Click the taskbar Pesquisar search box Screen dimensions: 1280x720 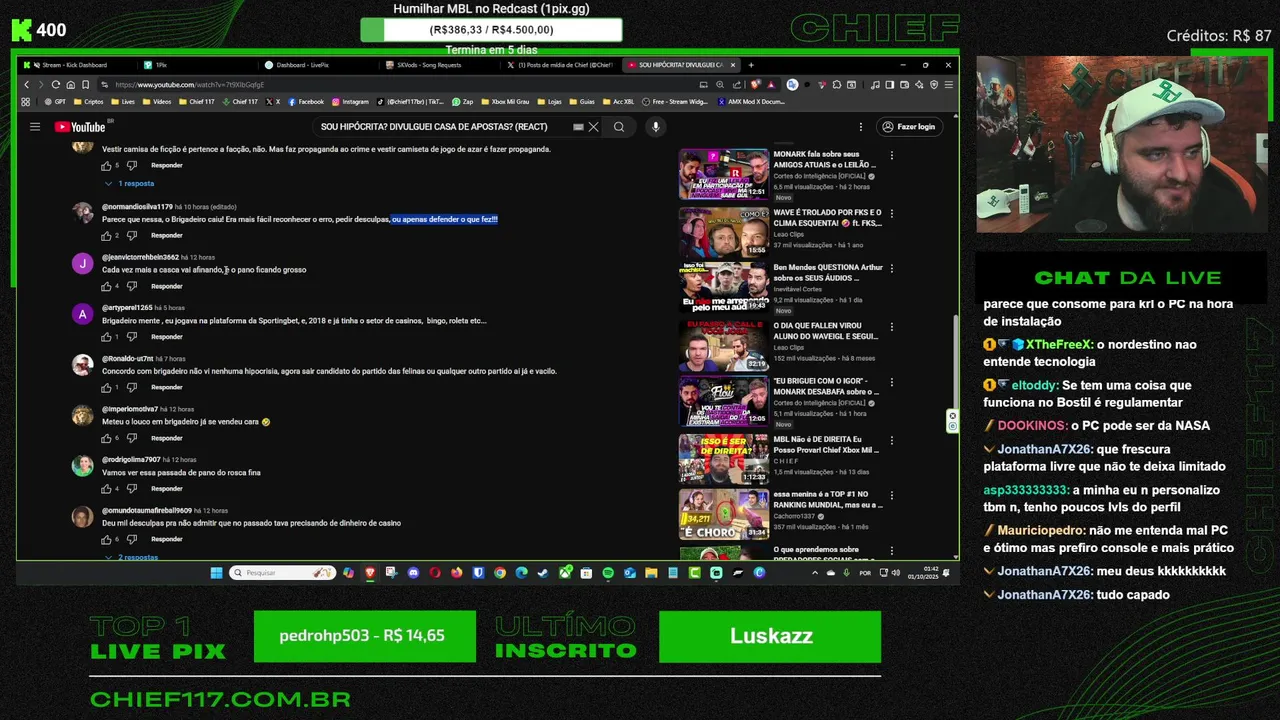[282, 573]
